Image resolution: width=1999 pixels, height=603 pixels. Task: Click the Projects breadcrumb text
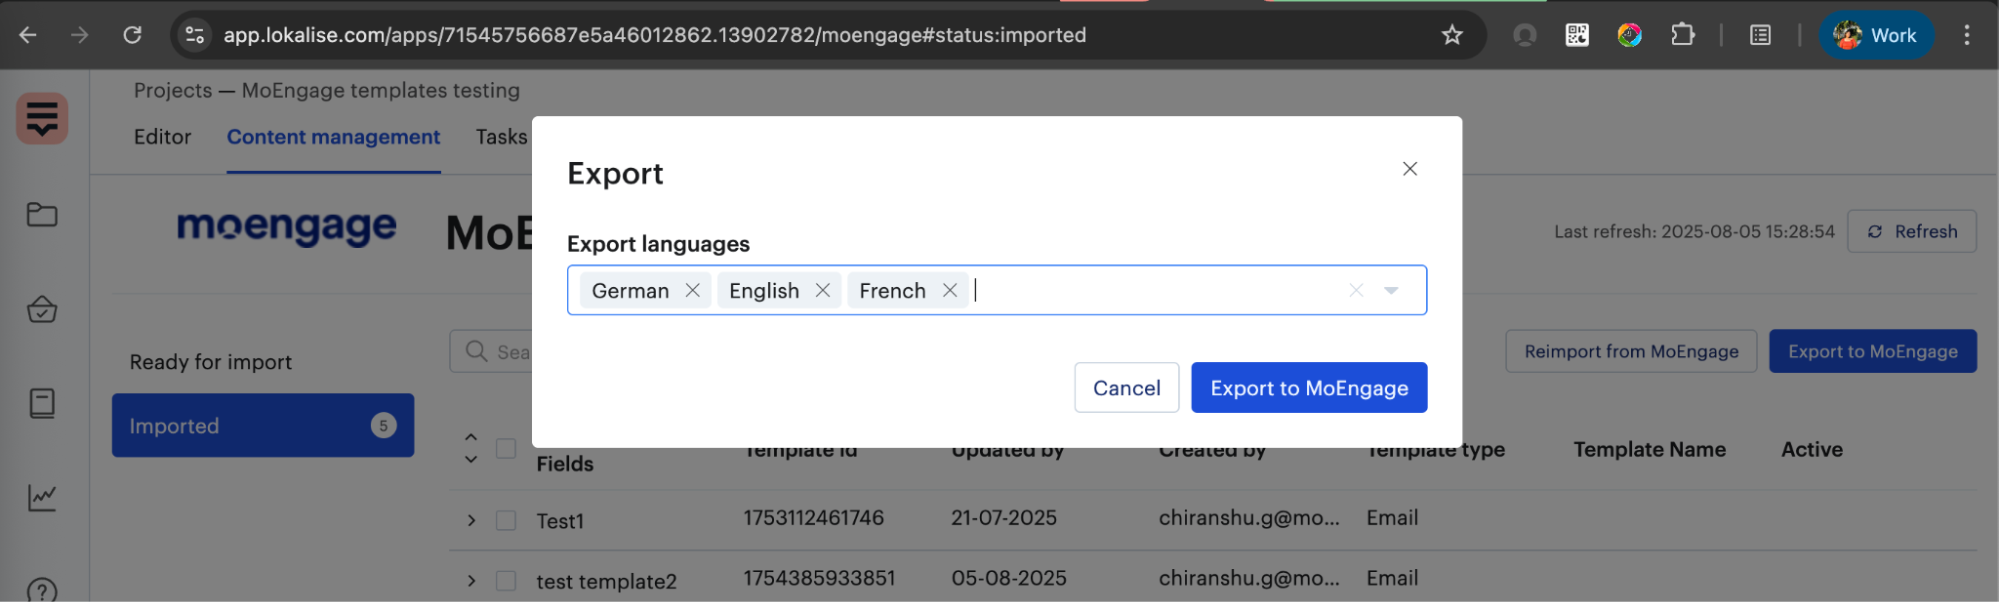pyautogui.click(x=173, y=90)
